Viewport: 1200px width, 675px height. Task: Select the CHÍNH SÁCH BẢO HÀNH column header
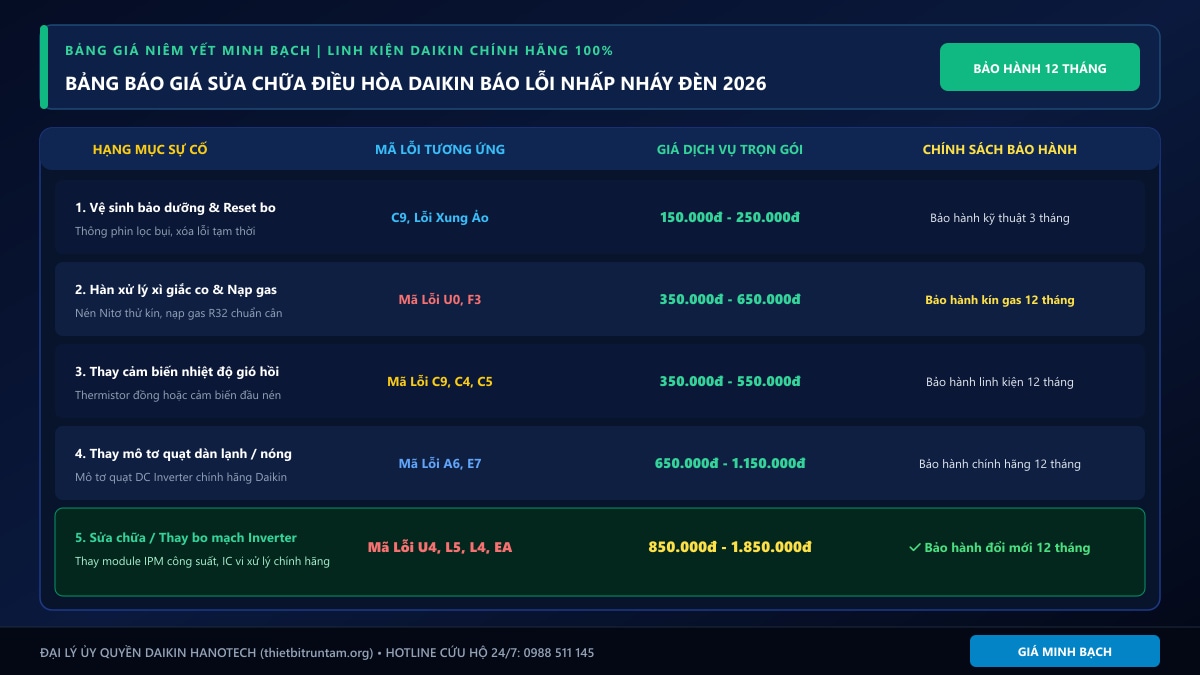click(1000, 149)
